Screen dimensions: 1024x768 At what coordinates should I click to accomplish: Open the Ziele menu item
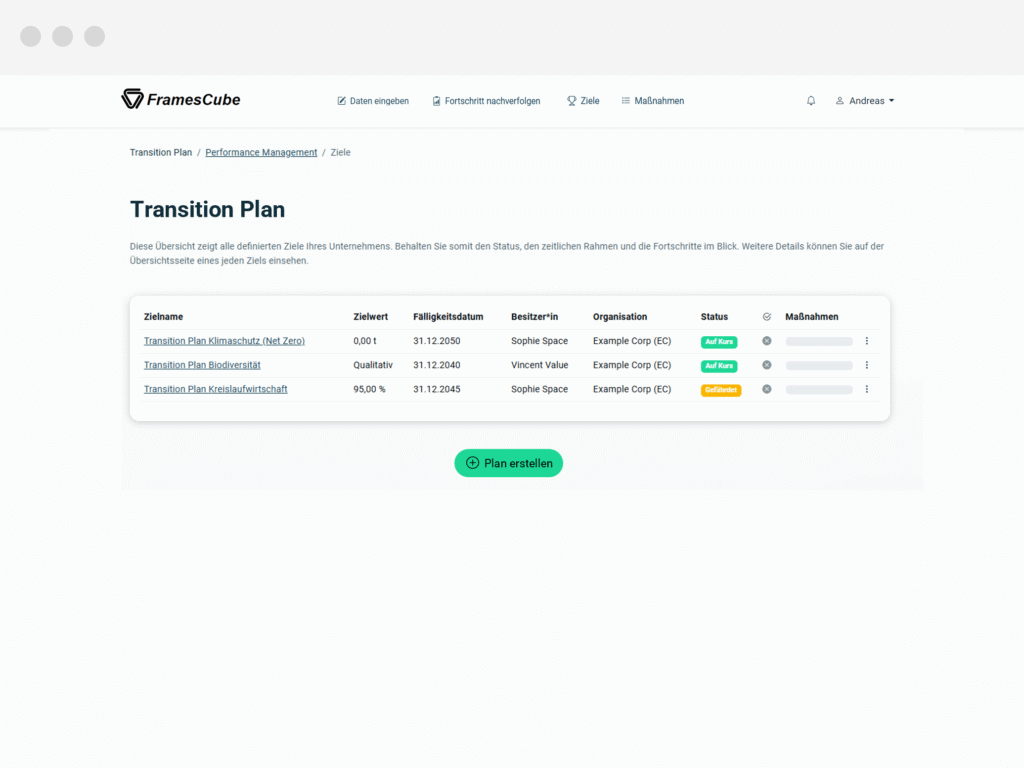click(x=583, y=101)
